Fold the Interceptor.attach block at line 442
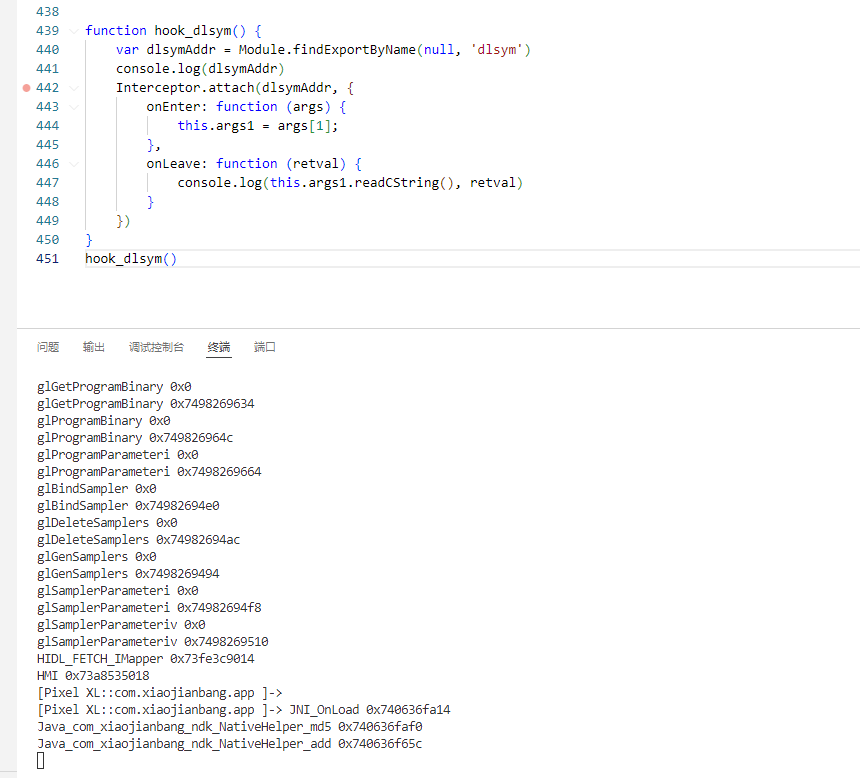 coord(74,88)
